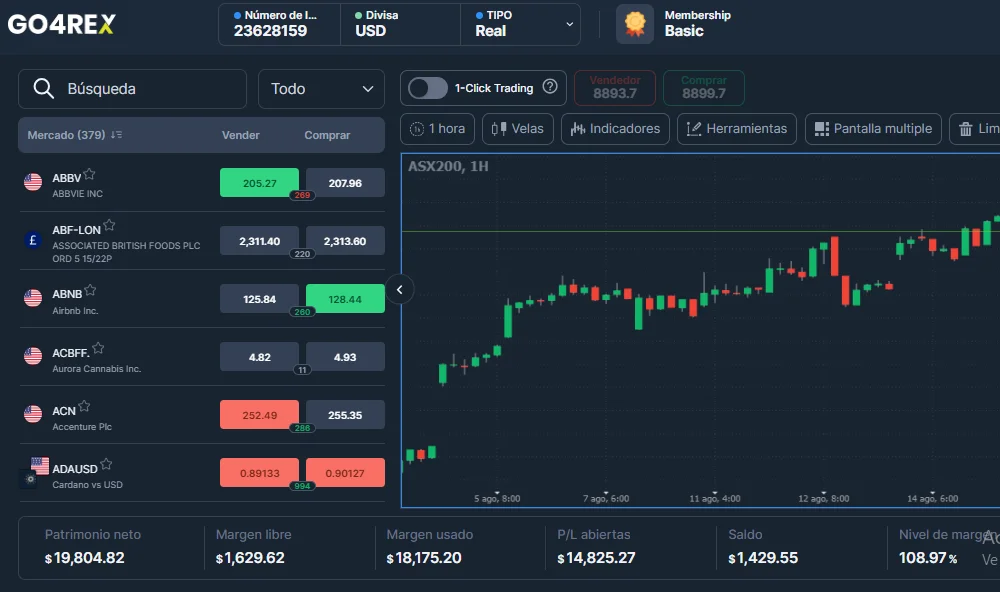Click the Divisa USD field
The height and width of the screenshot is (592, 1000).
[401, 24]
